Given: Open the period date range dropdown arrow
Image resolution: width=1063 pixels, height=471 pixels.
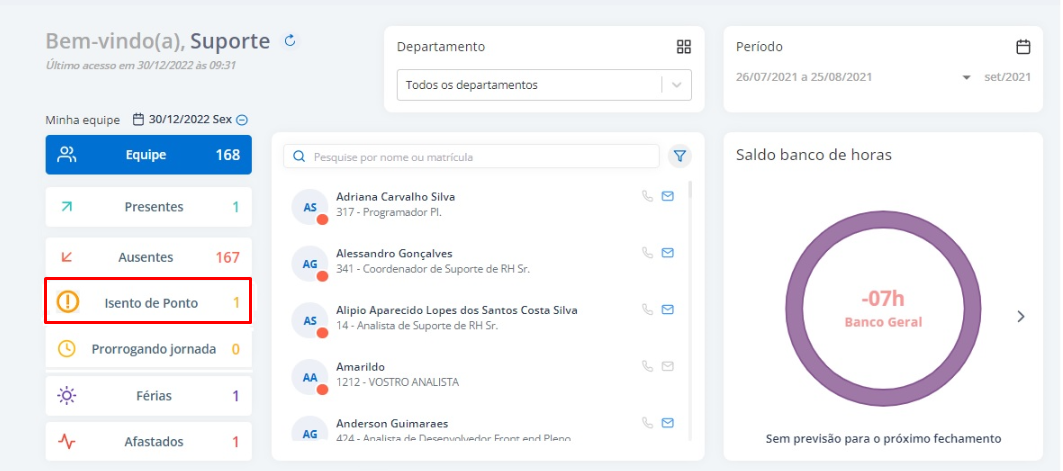Looking at the screenshot, I should (966, 77).
